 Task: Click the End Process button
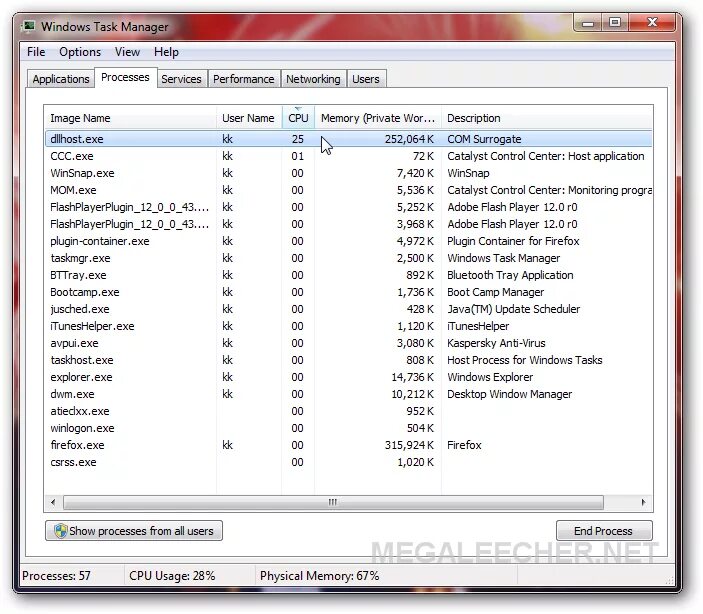tap(604, 531)
